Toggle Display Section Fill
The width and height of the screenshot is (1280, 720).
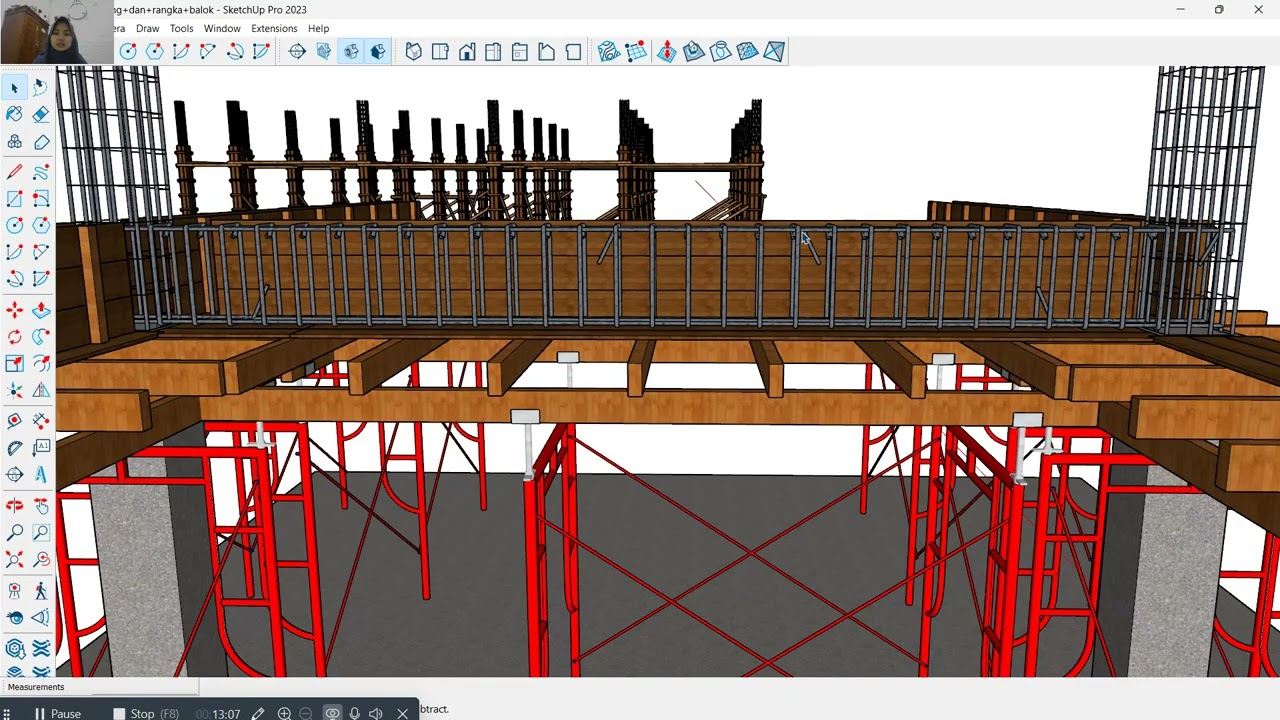tap(377, 52)
